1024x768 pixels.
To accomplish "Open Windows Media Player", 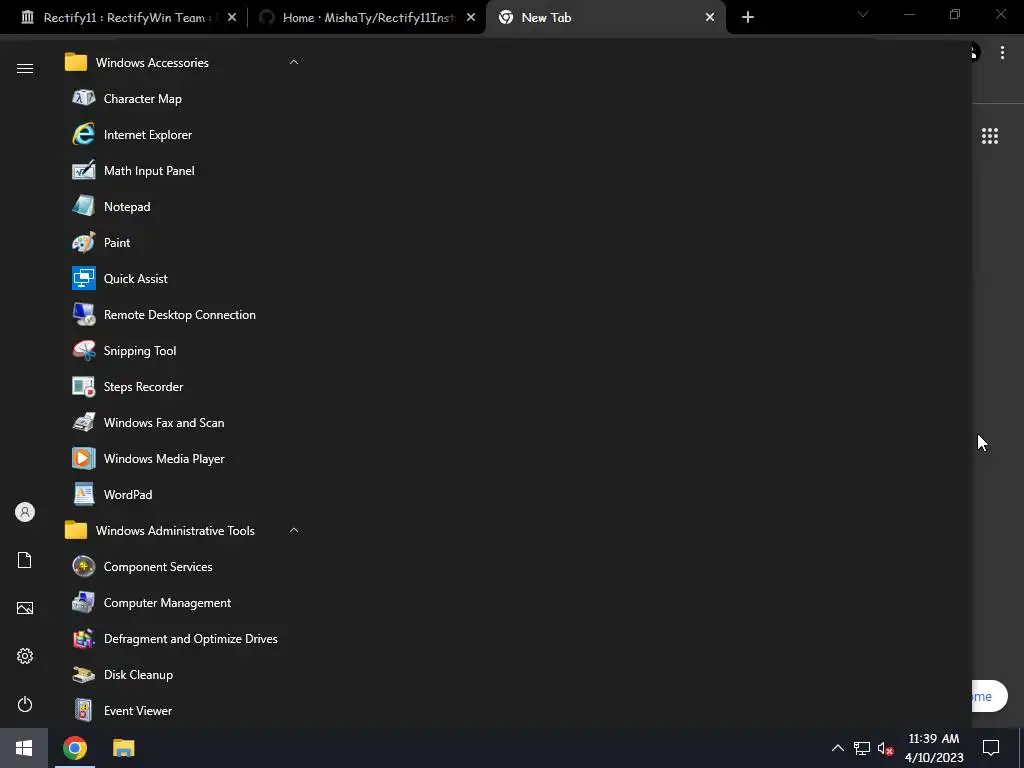I will pyautogui.click(x=183, y=458).
